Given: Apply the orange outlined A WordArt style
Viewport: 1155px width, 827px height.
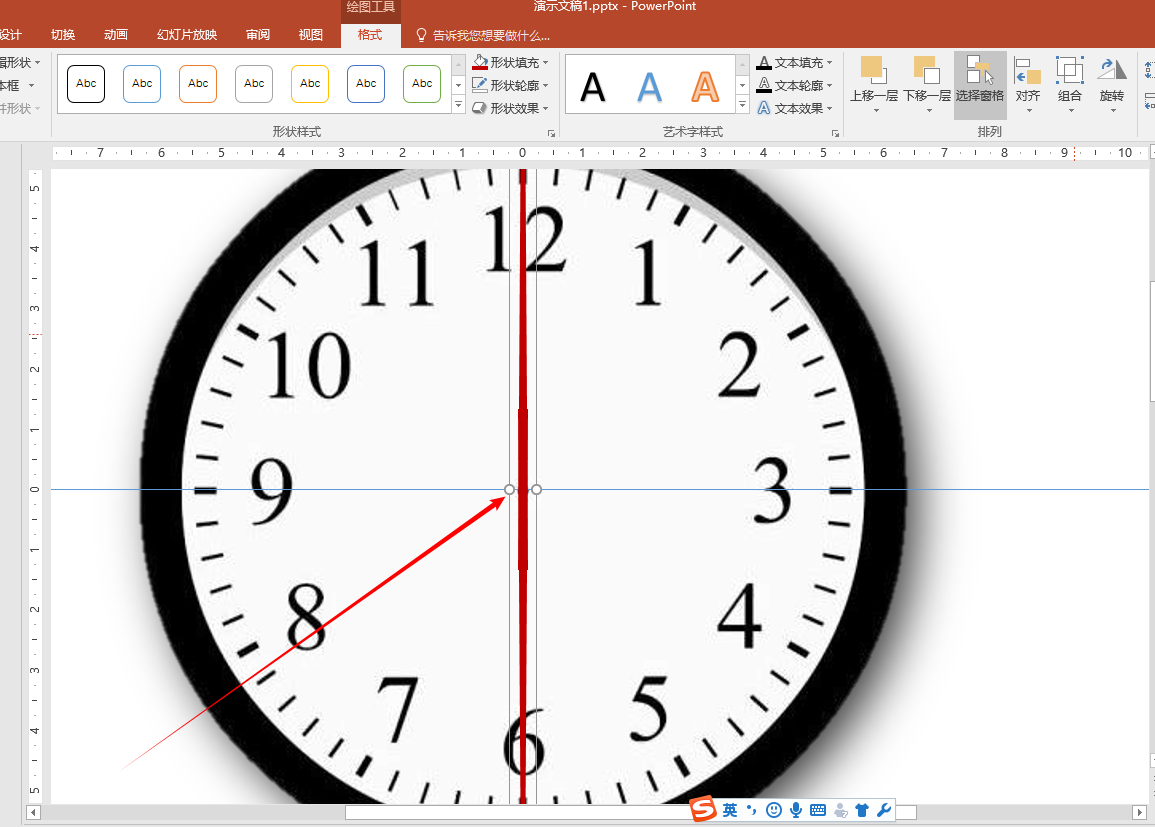Looking at the screenshot, I should pos(705,88).
